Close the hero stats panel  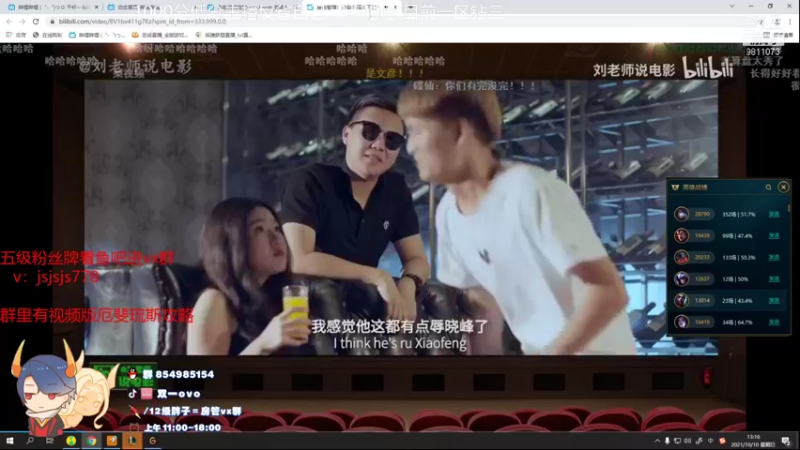783,187
